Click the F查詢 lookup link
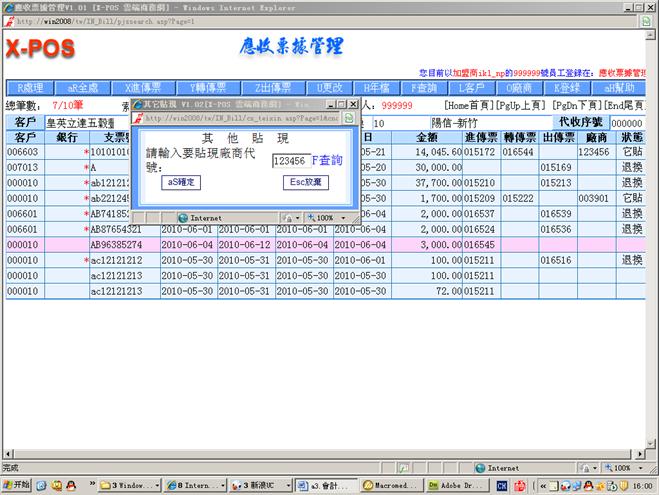 click(328, 160)
